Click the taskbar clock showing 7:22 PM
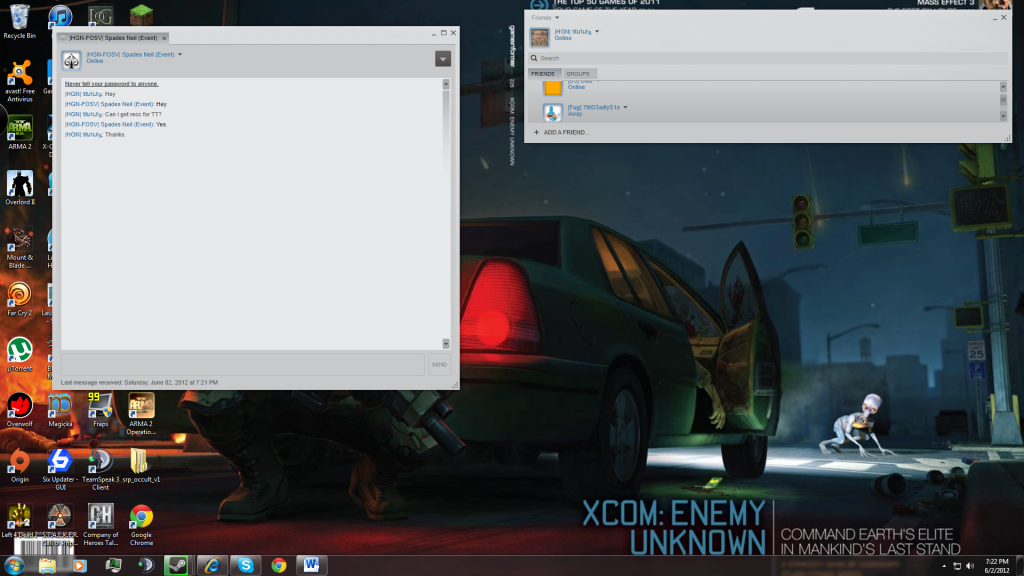The image size is (1024, 576). [997, 566]
